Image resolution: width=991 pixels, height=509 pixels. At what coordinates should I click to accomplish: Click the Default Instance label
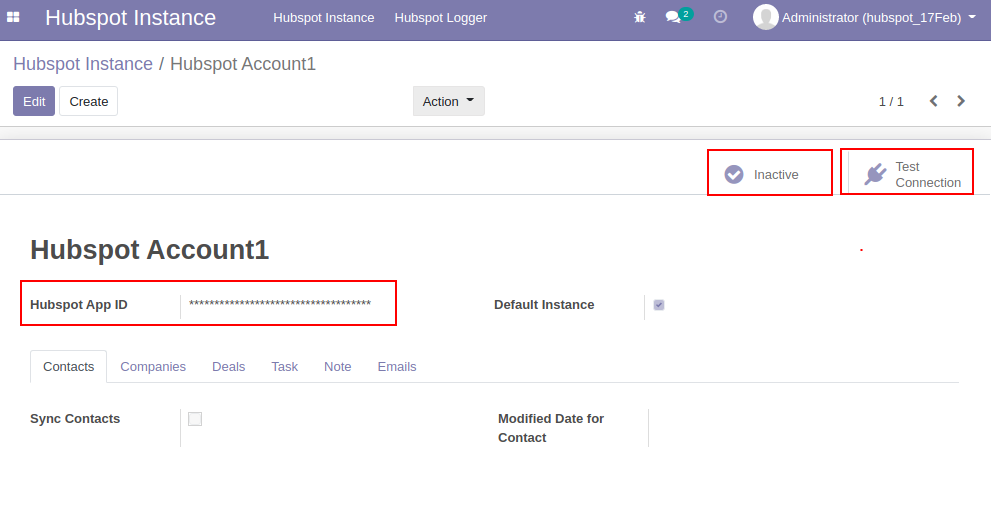tap(544, 305)
